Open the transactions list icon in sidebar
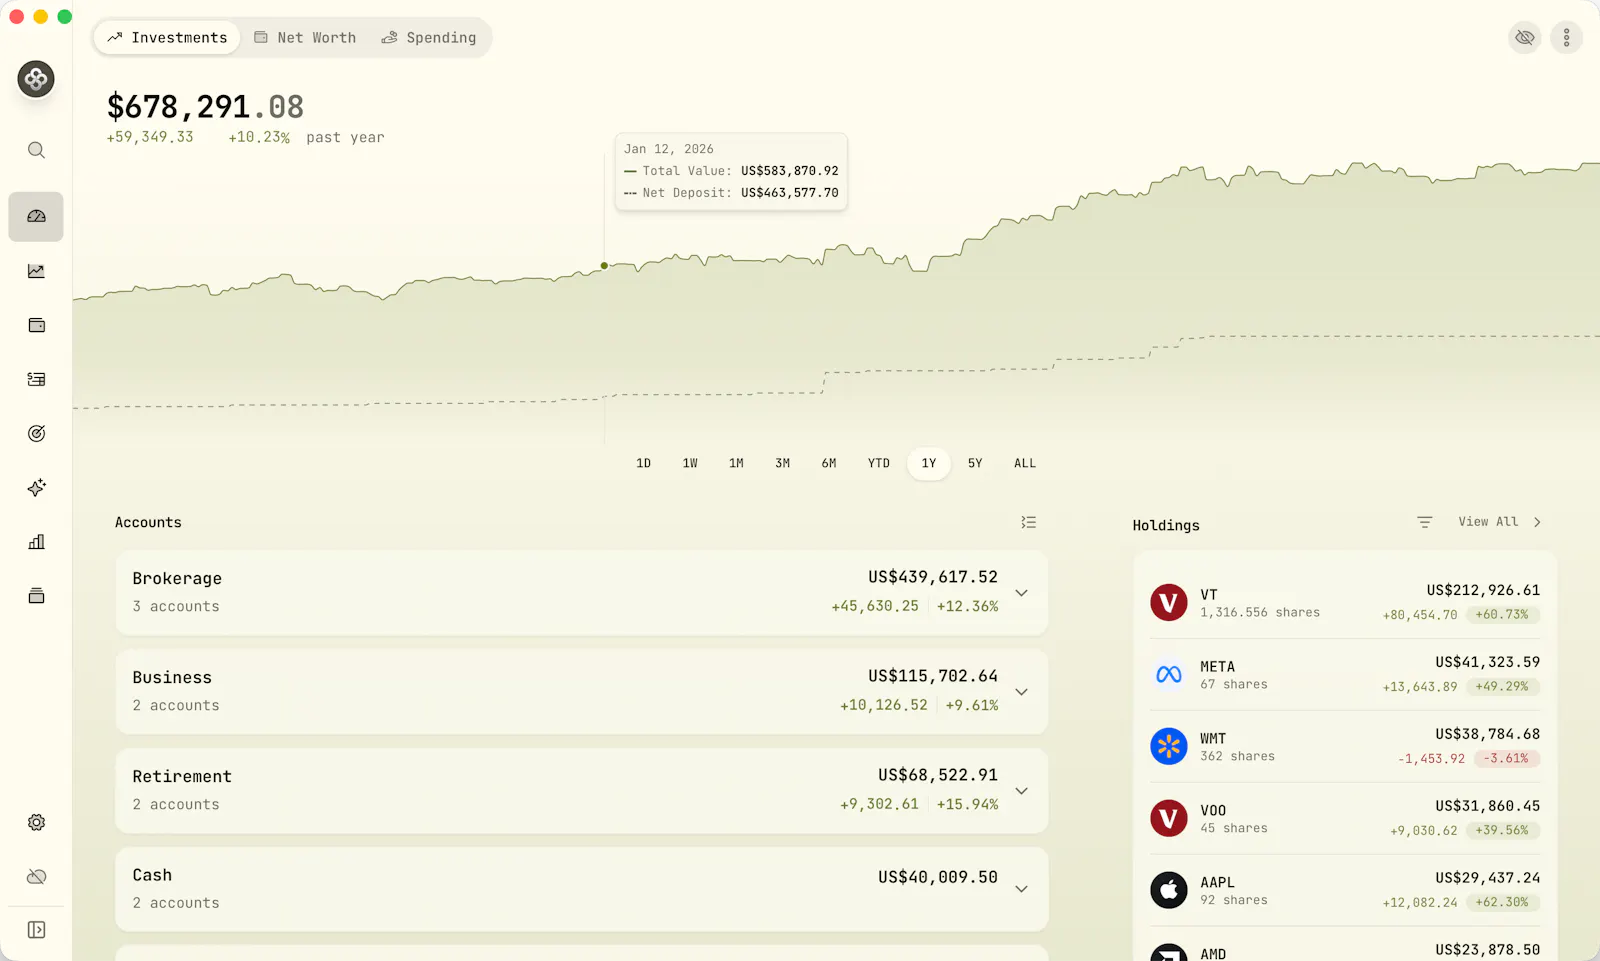 pos(36,379)
